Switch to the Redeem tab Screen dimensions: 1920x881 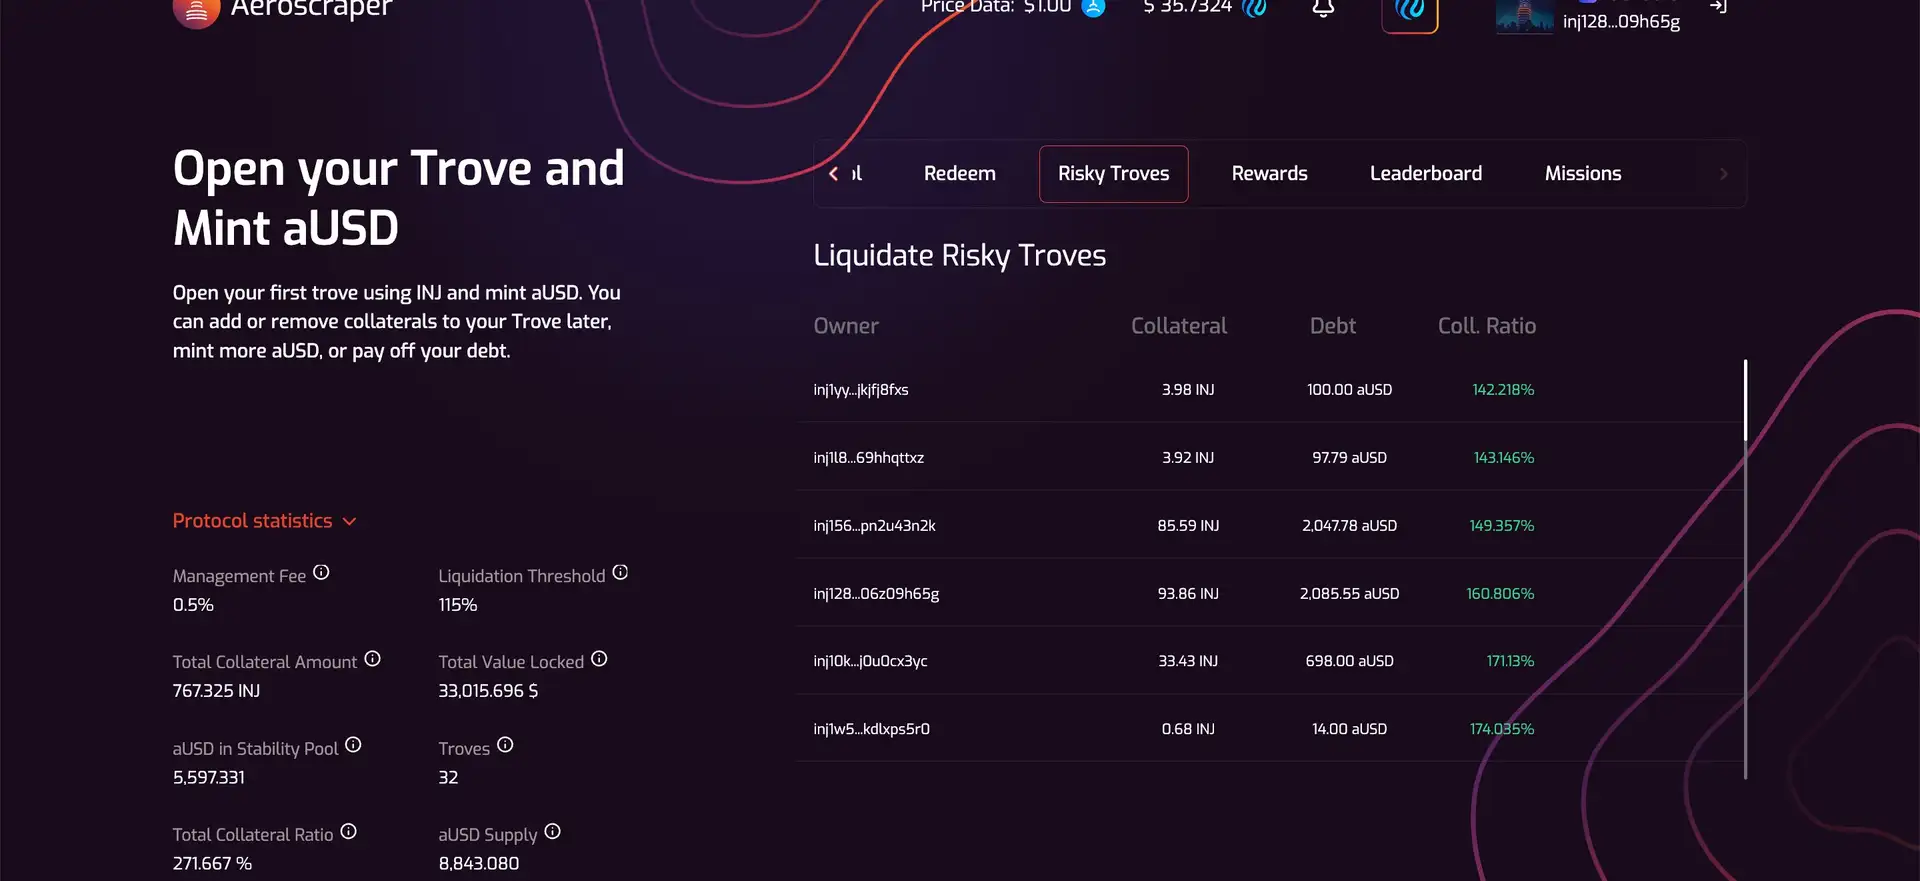(959, 174)
